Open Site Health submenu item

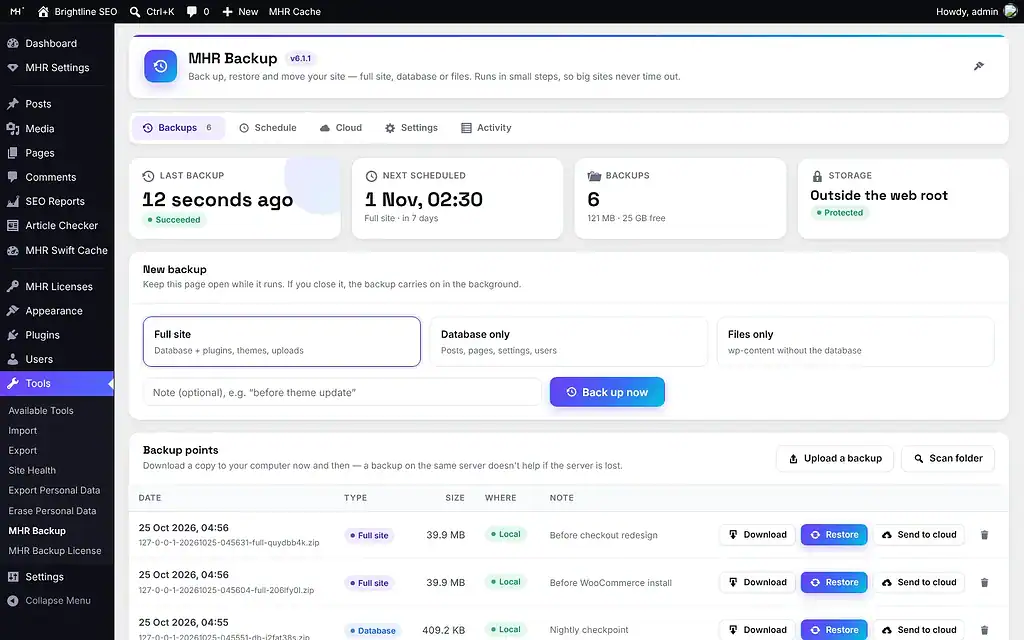tap(32, 470)
